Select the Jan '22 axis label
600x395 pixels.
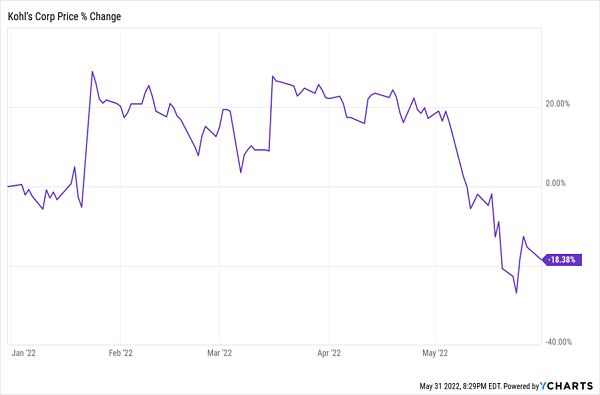[24, 353]
